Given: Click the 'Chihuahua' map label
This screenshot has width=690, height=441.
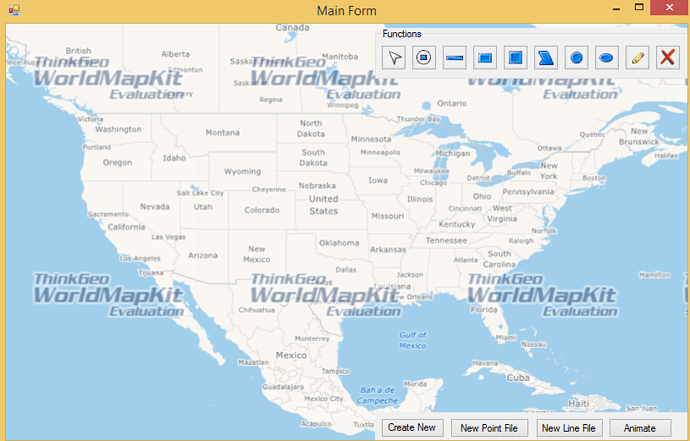Looking at the screenshot, I should click(x=257, y=310).
